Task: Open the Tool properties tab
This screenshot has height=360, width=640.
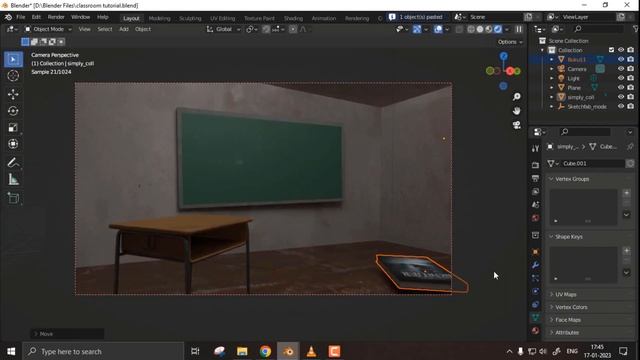Action: (536, 149)
